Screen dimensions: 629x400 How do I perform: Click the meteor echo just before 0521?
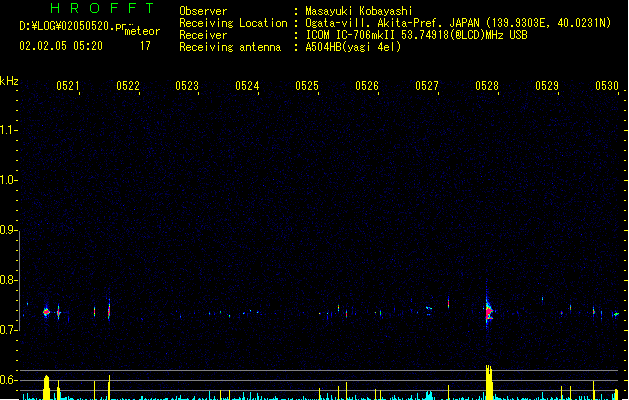46,312
